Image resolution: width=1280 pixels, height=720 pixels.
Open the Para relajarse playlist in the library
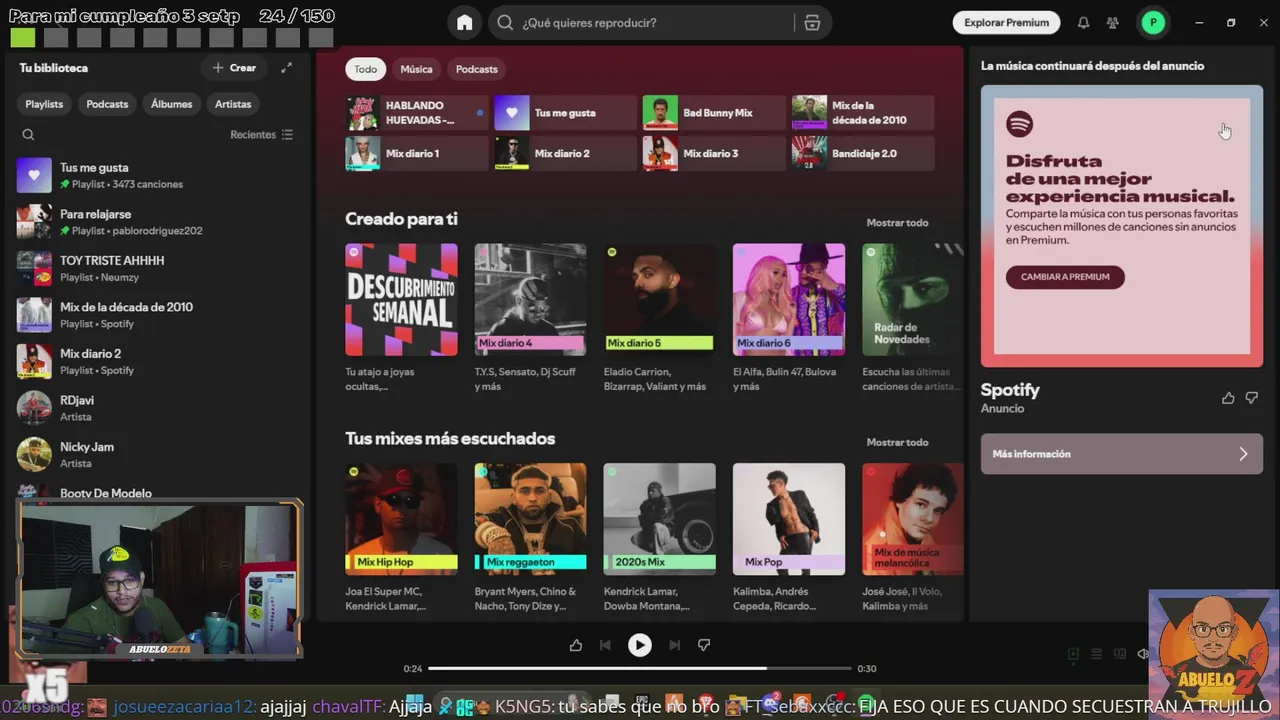coord(156,222)
